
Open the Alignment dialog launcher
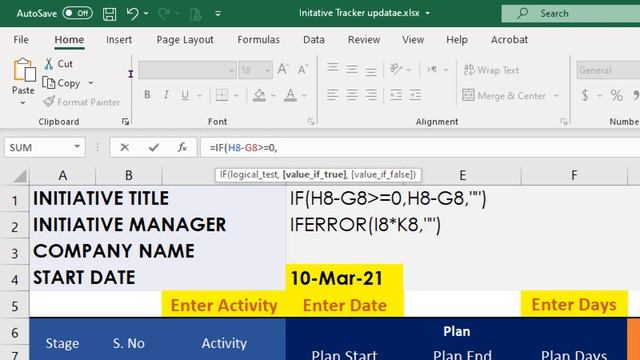point(564,122)
